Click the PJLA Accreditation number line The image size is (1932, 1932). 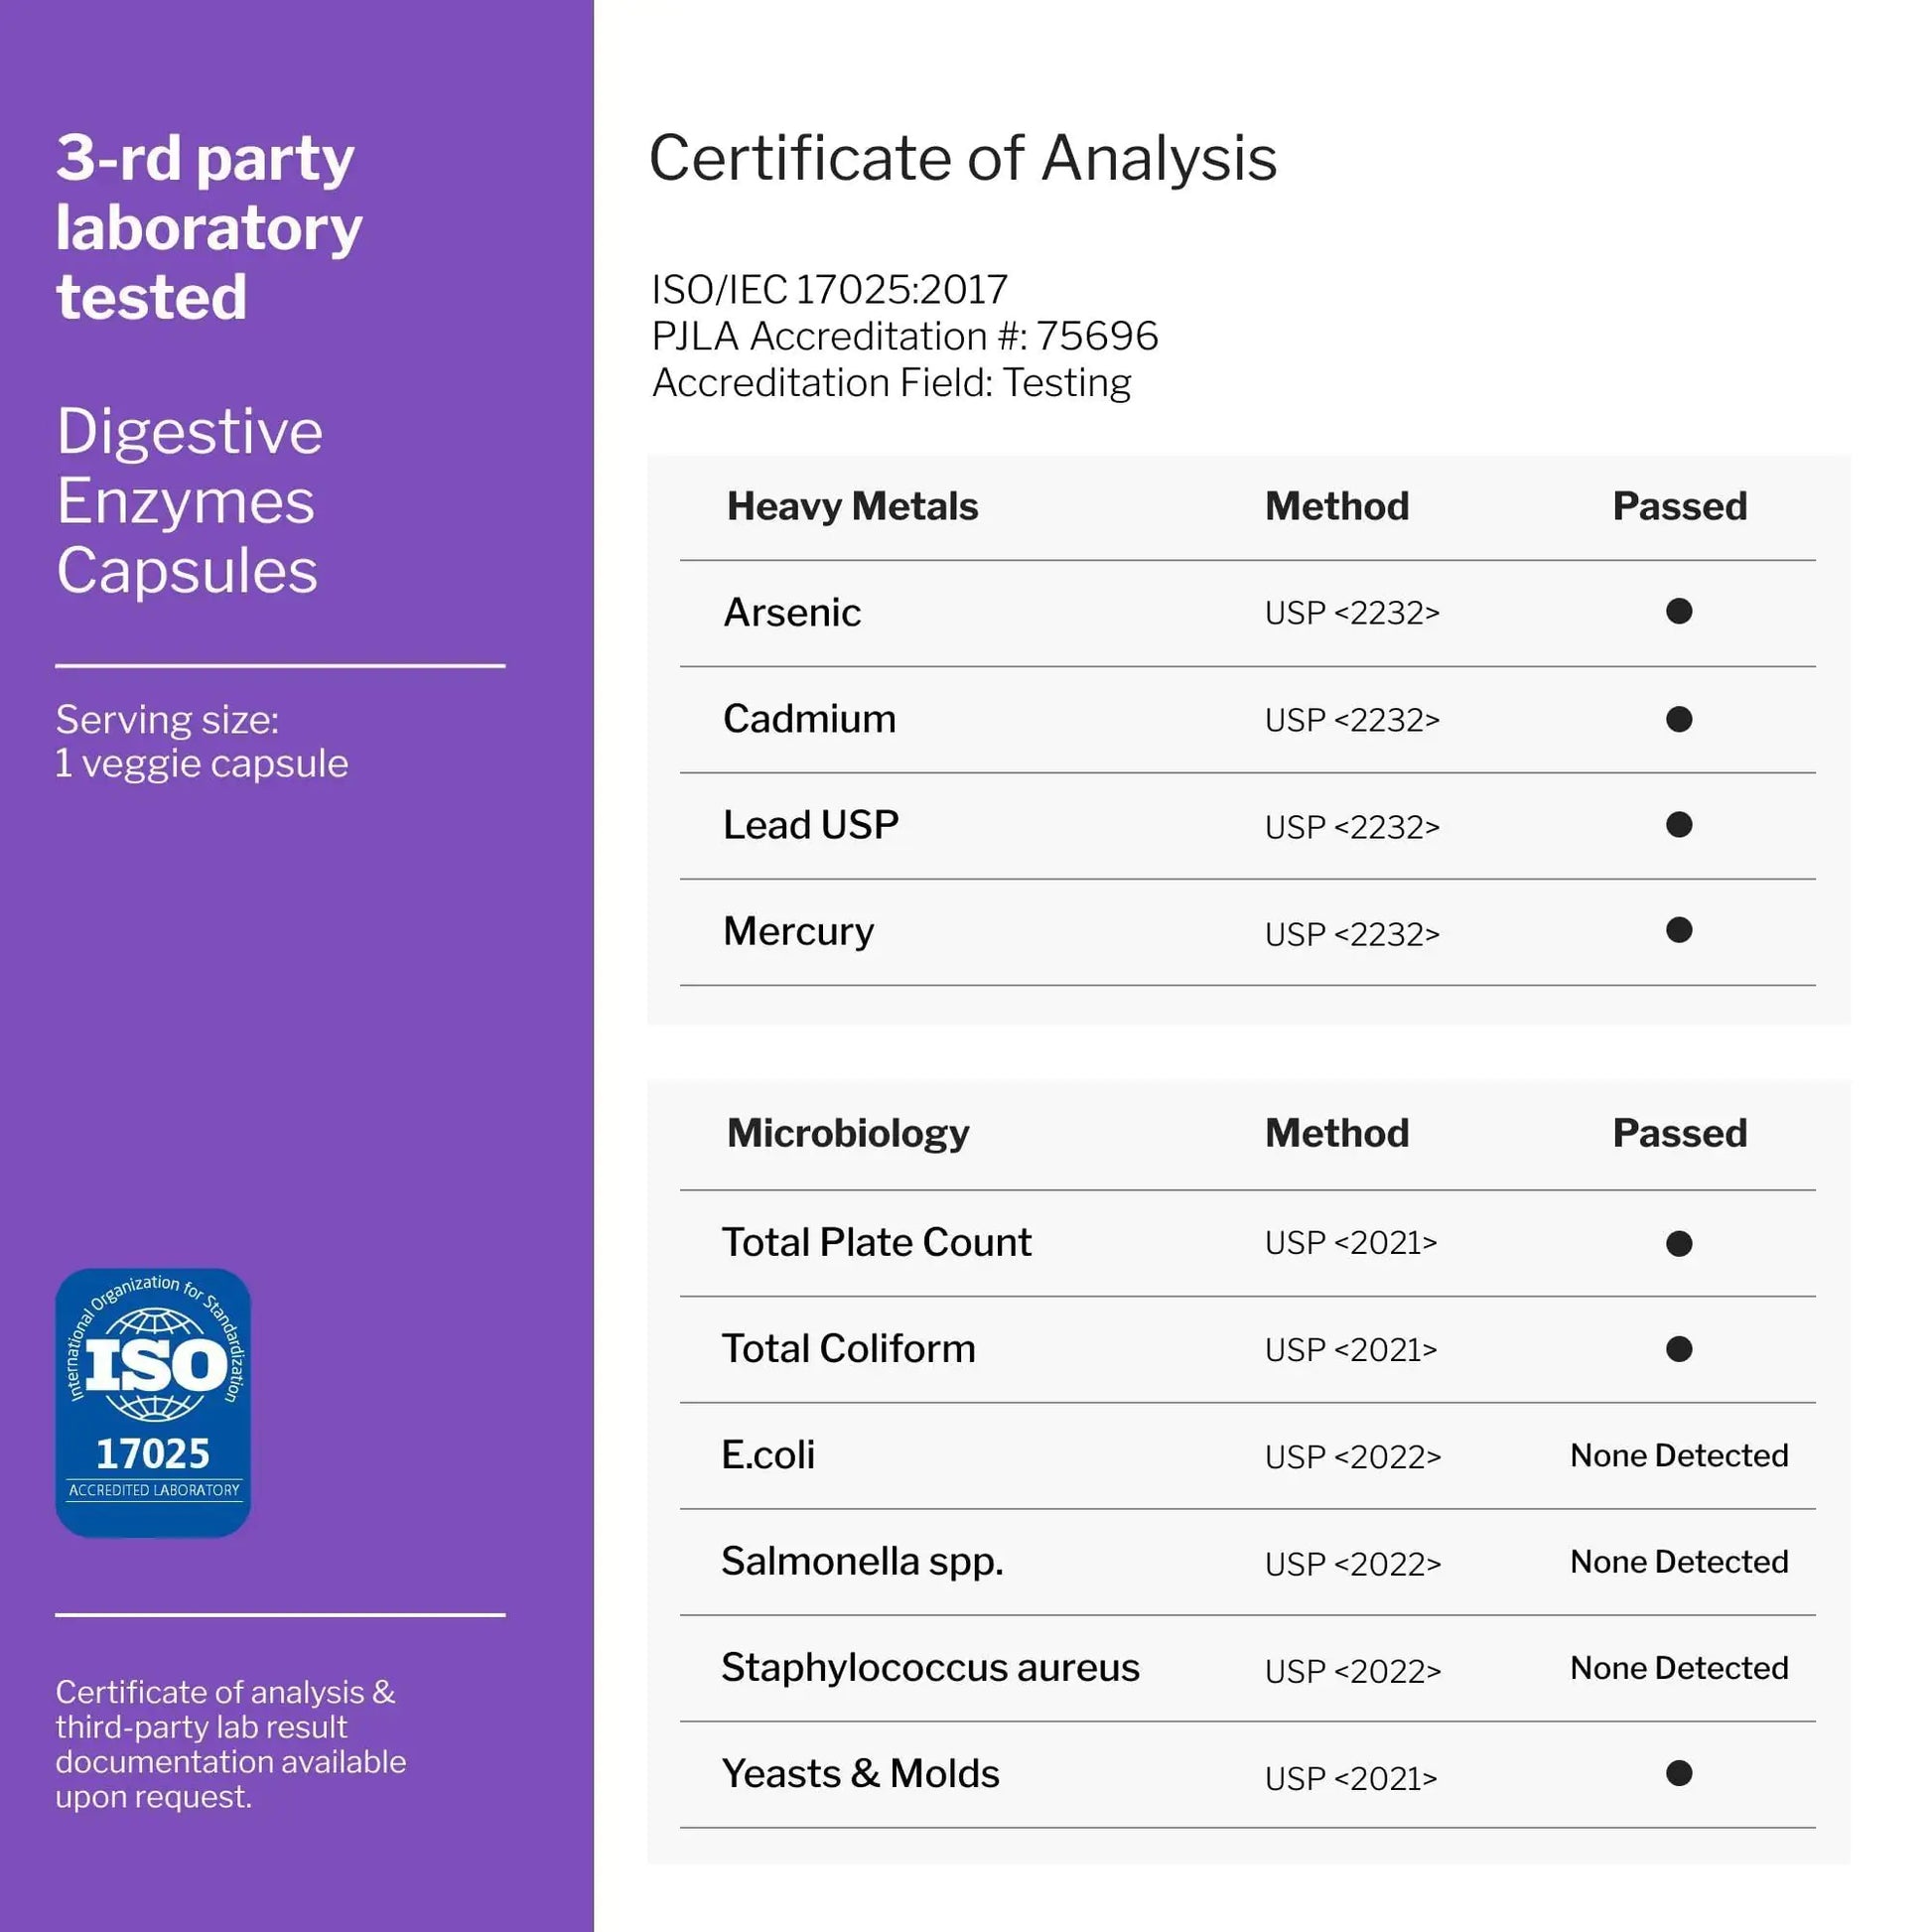[904, 336]
